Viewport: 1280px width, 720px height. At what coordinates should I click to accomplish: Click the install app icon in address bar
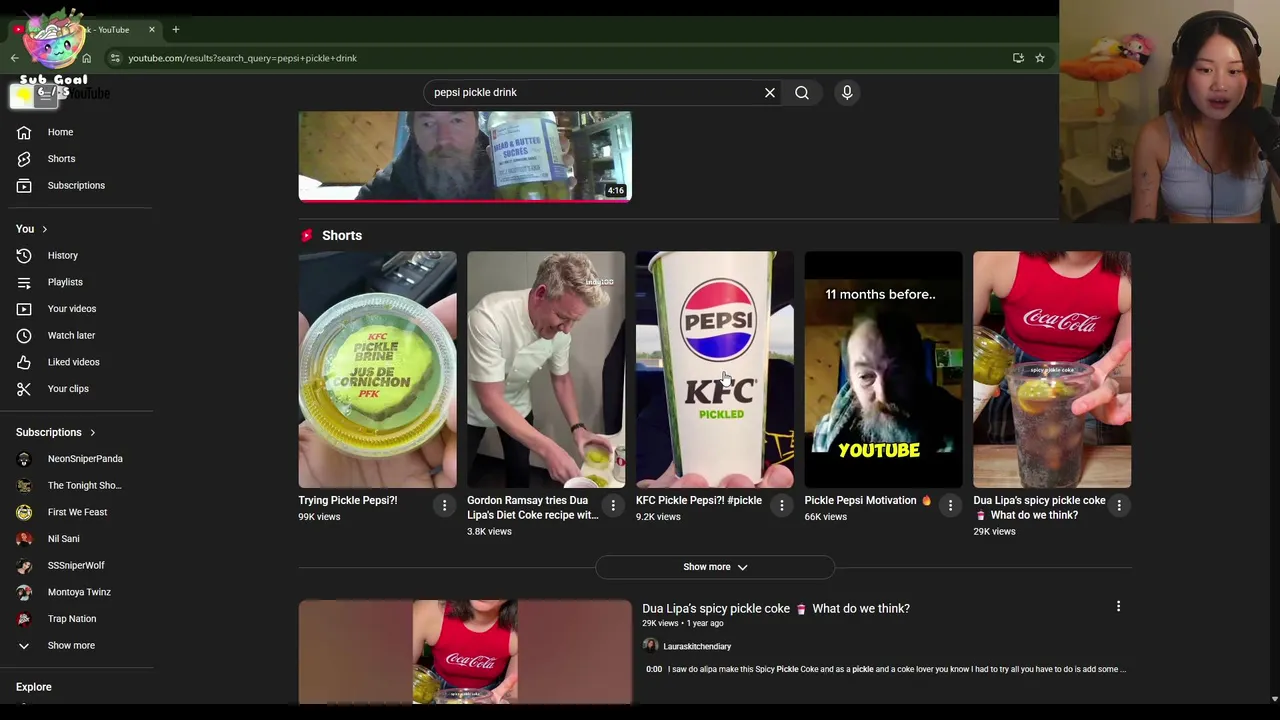pyautogui.click(x=1018, y=58)
